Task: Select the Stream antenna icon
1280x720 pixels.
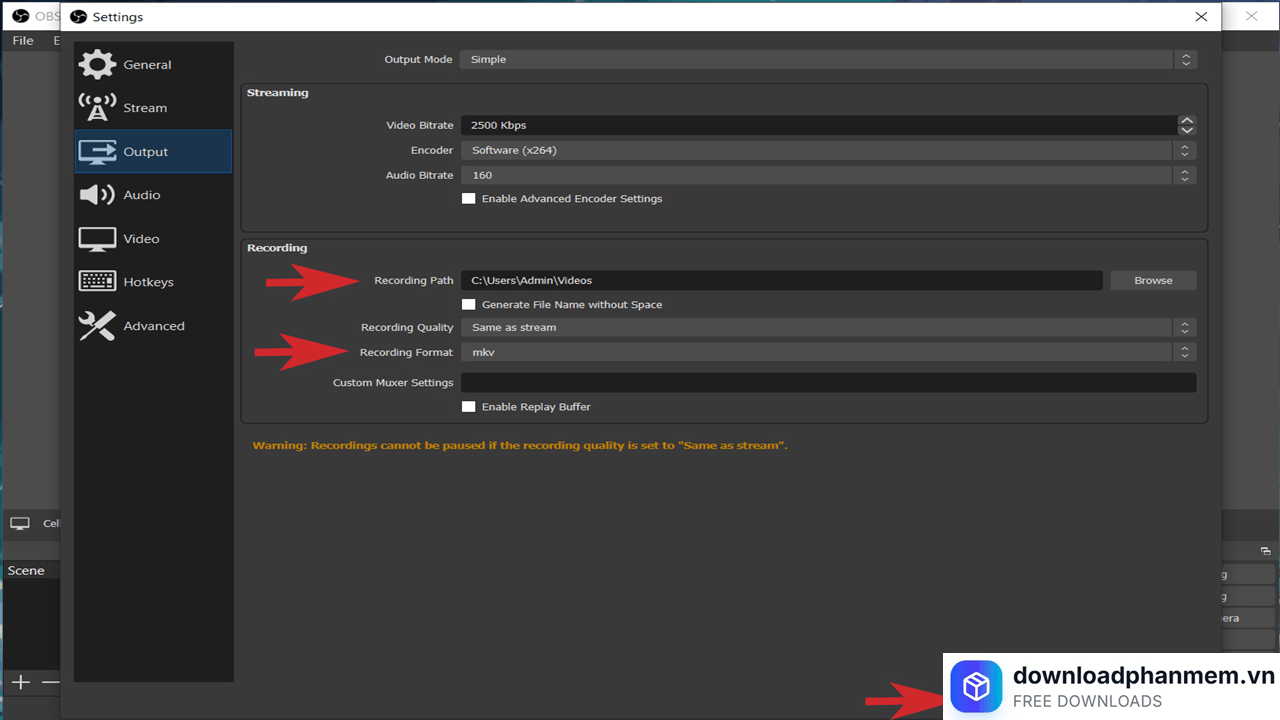Action: pos(97,108)
